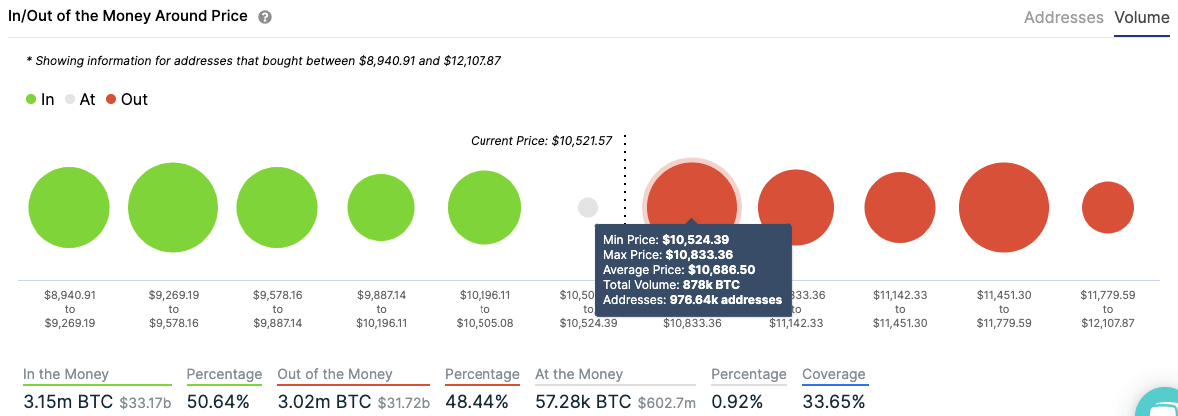Toggle the green In legend item
Viewport: 1178px width, 416px height.
[x=40, y=100]
